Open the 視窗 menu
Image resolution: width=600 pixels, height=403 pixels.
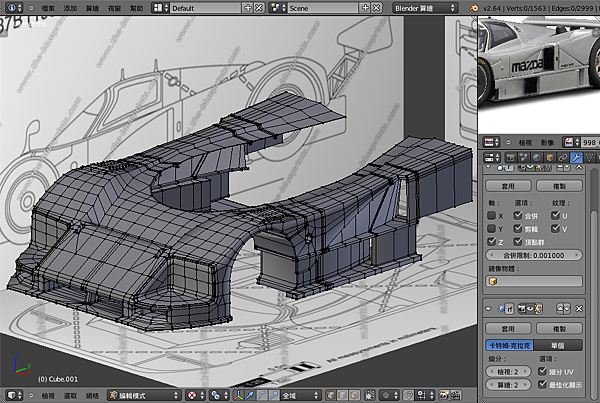[x=114, y=8]
